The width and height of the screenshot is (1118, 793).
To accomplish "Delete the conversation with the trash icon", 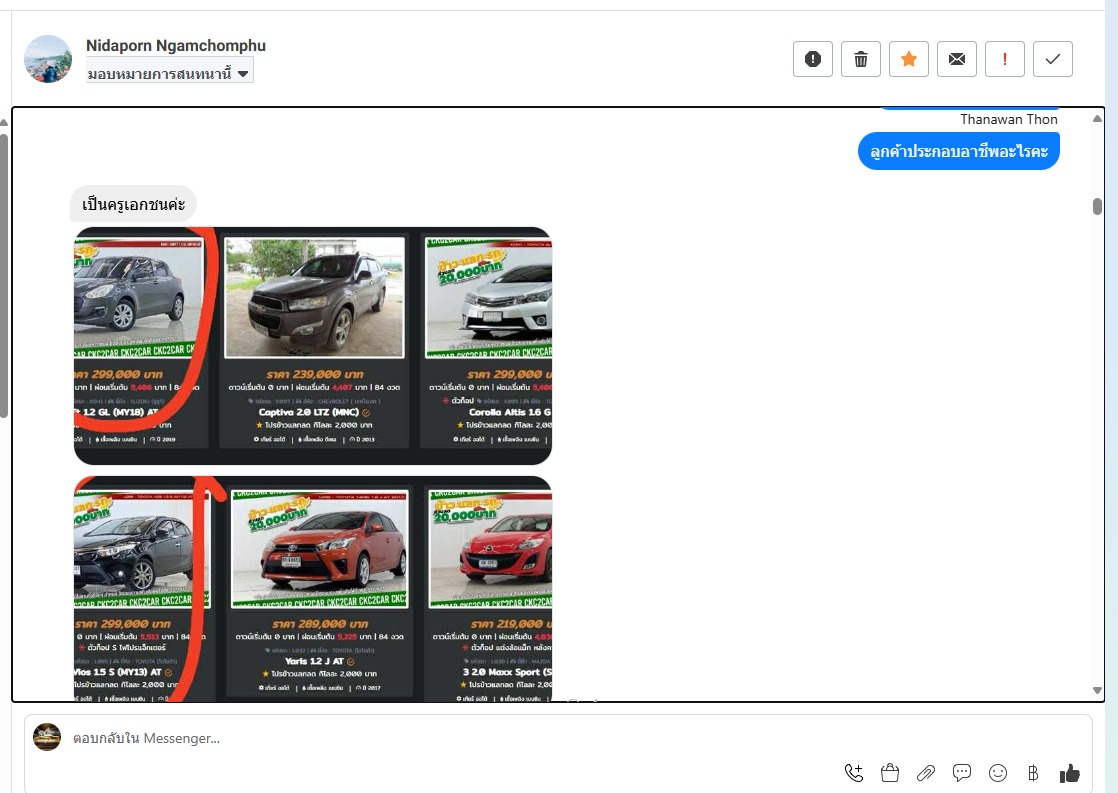I will click(x=861, y=59).
